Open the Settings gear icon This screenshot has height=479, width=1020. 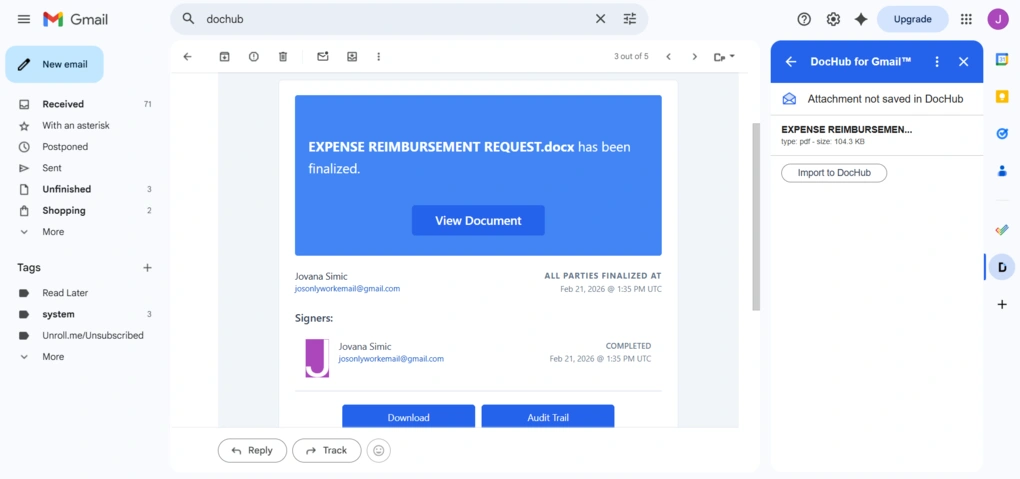click(x=833, y=20)
